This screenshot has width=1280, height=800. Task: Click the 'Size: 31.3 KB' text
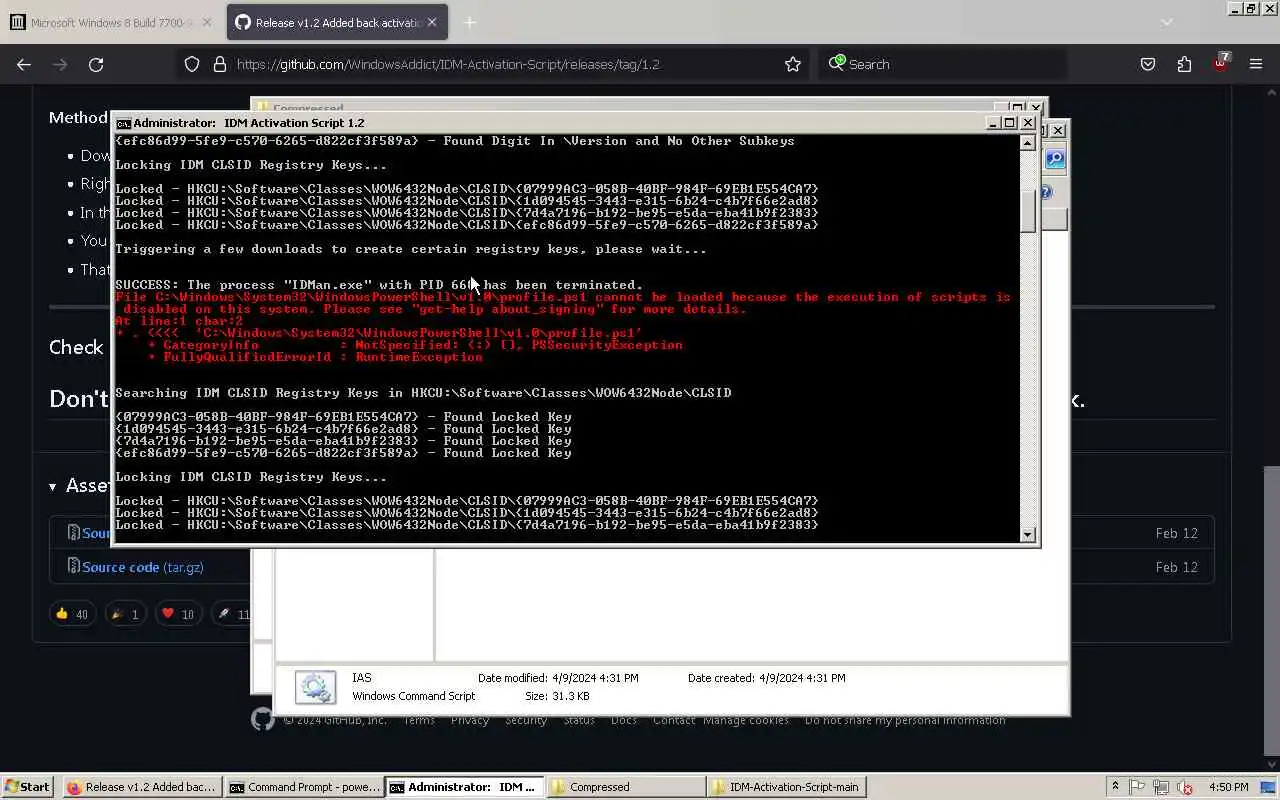tap(557, 696)
